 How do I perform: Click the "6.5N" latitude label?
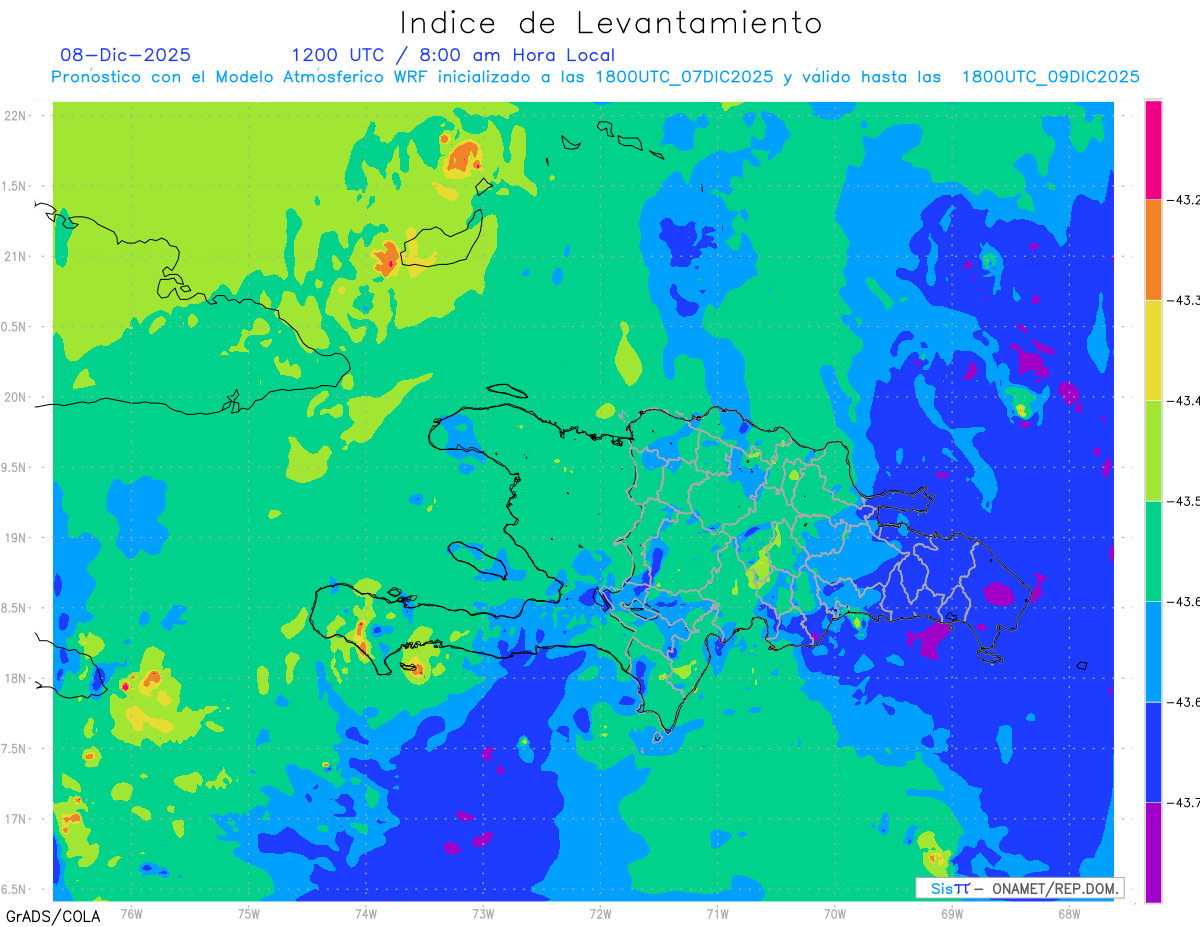tap(15, 889)
